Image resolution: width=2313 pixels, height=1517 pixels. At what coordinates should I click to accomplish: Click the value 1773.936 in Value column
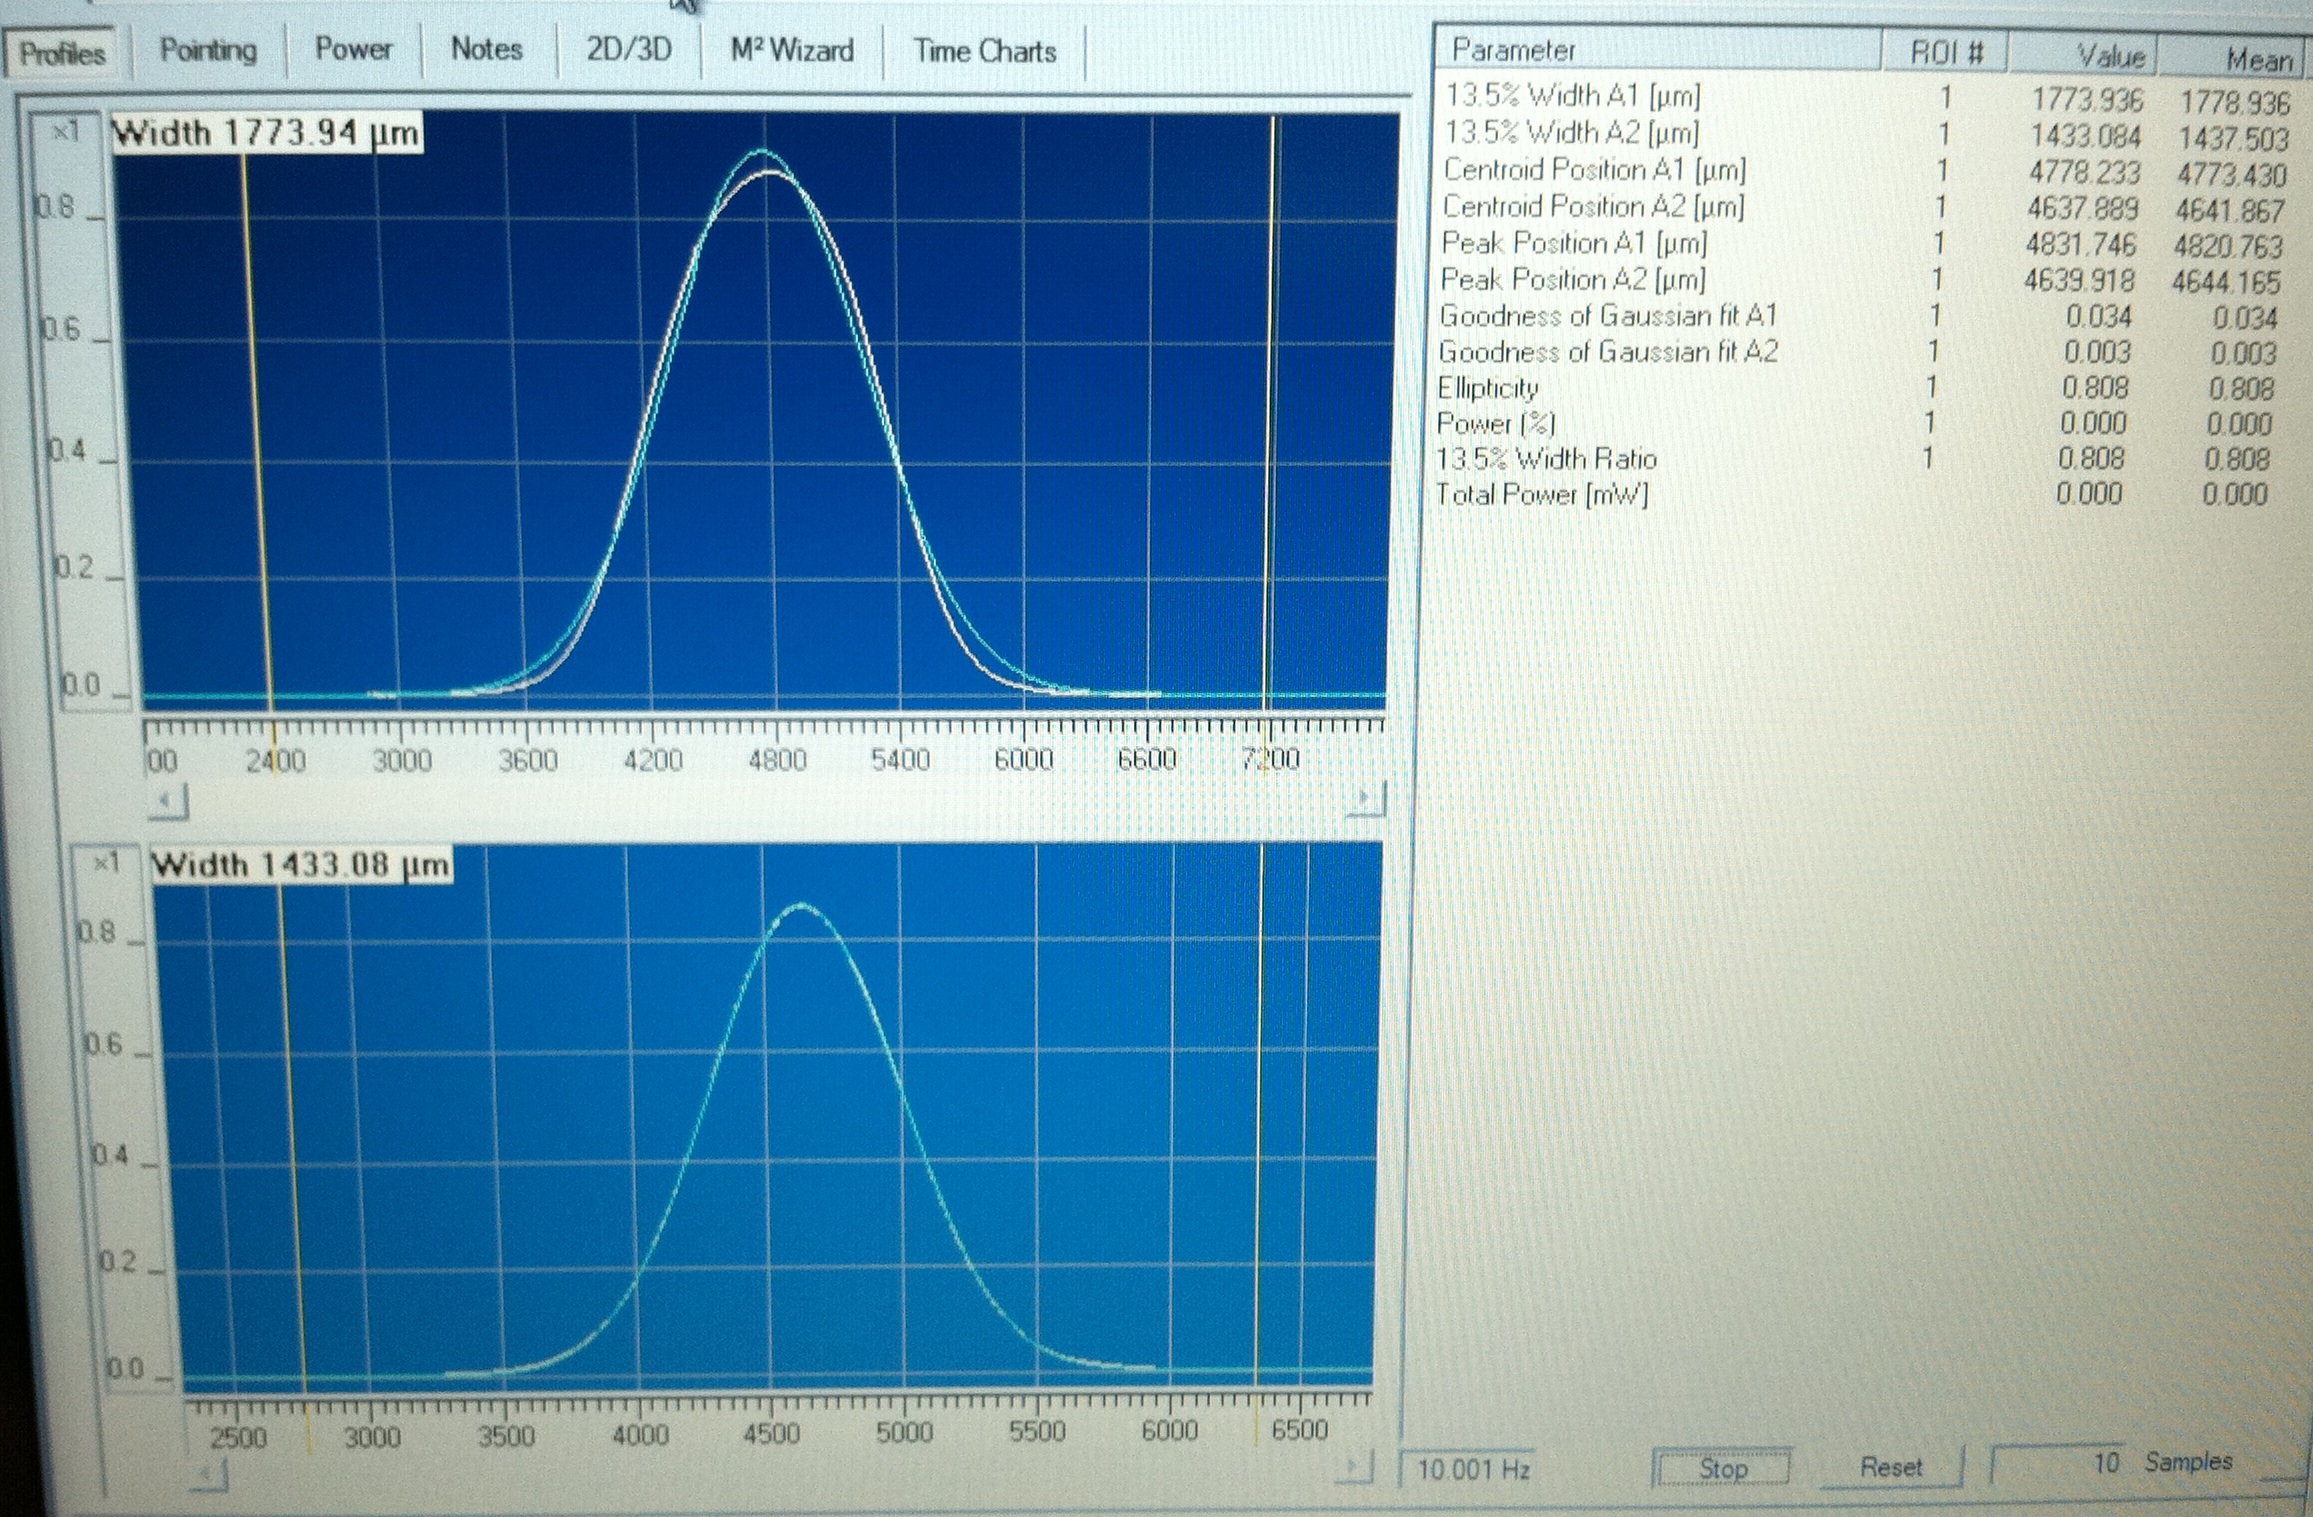(2088, 100)
